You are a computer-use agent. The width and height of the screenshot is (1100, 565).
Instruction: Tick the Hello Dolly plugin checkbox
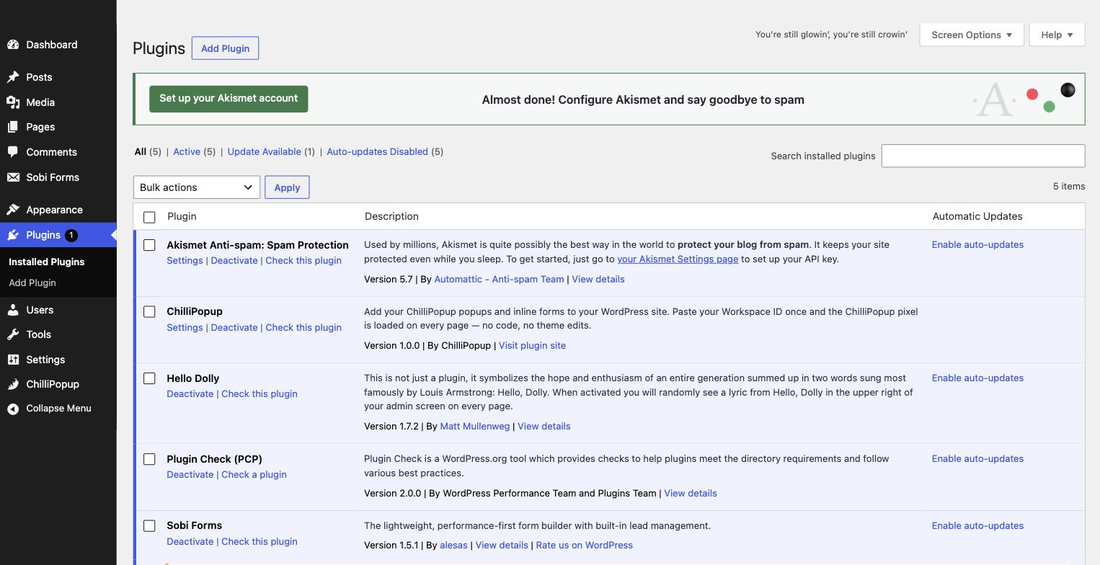(149, 378)
